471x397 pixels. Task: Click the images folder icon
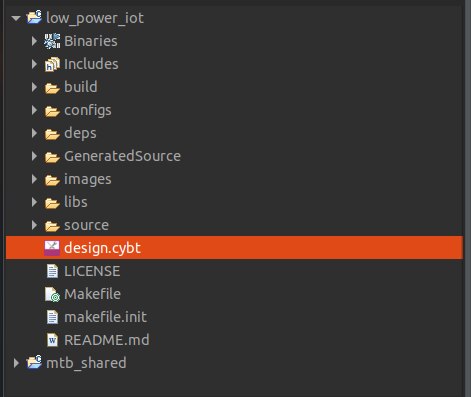click(52, 180)
